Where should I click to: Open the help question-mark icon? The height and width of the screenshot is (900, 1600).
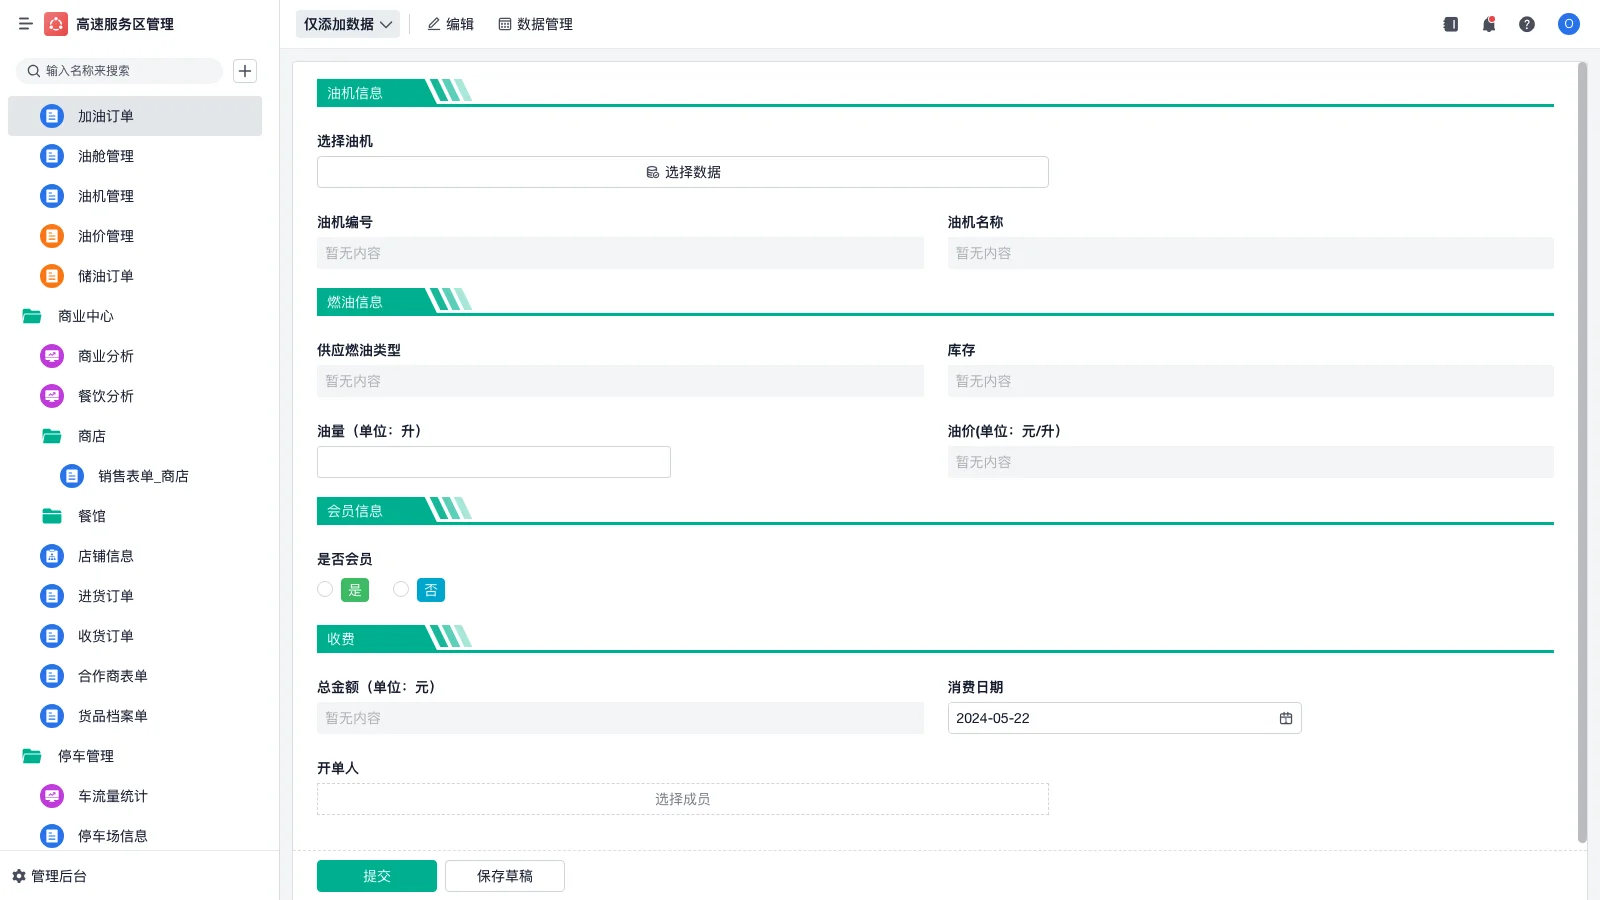(x=1527, y=24)
